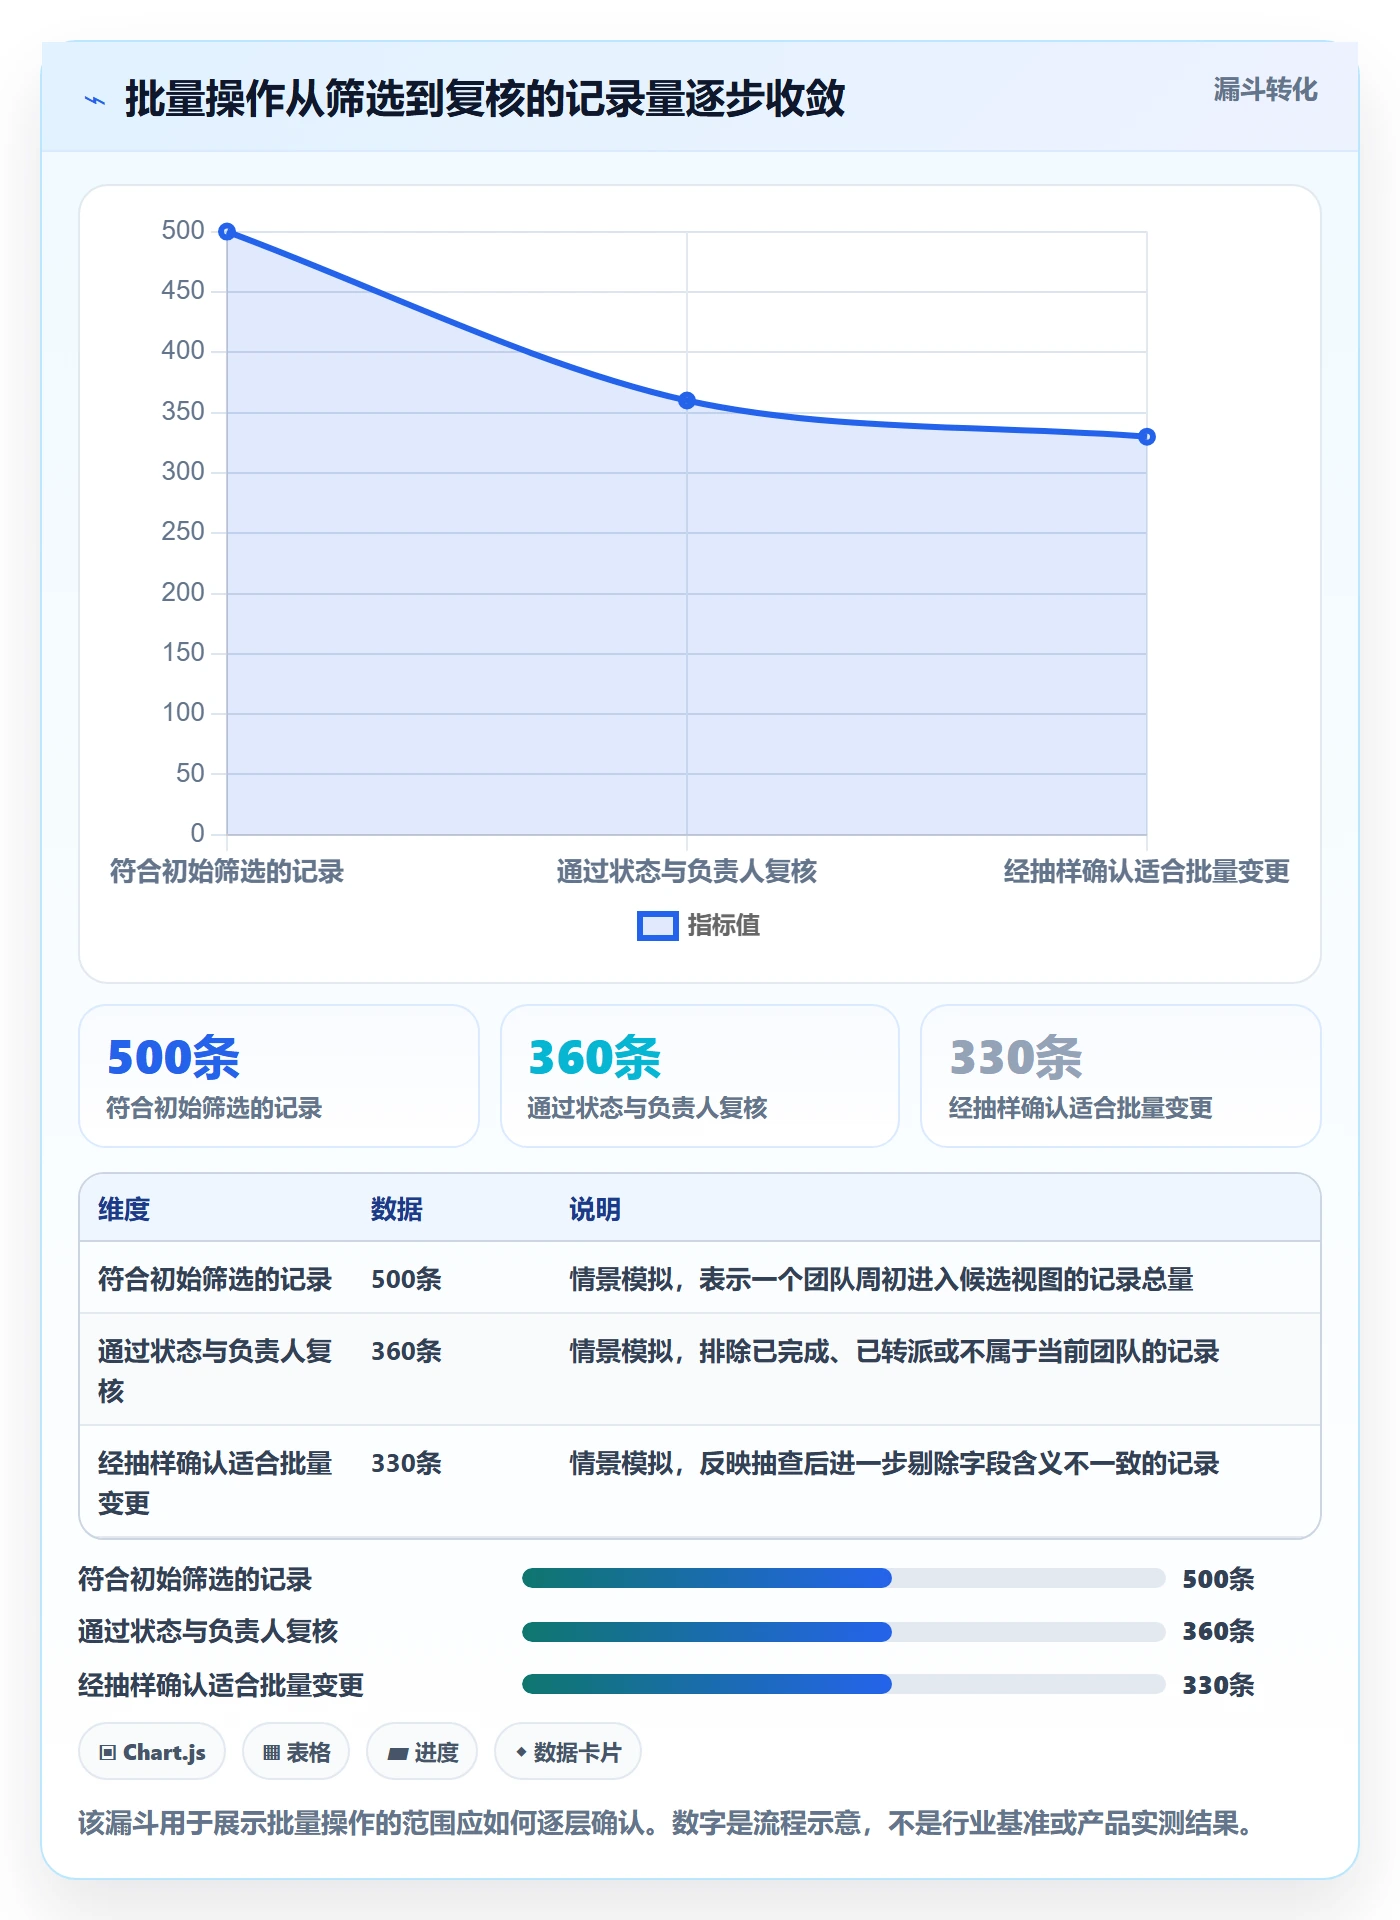This screenshot has height=1920, width=1400.
Task: Click the progress bar for 经抽样确认适合批量变更
Action: 844,1685
